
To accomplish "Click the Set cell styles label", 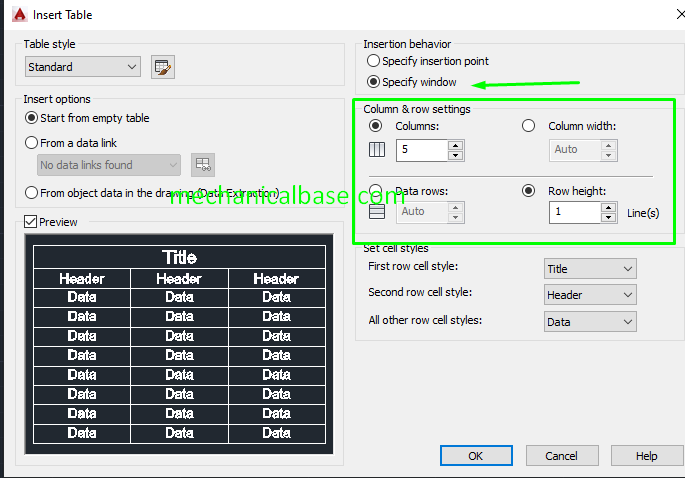I will click(x=396, y=248).
